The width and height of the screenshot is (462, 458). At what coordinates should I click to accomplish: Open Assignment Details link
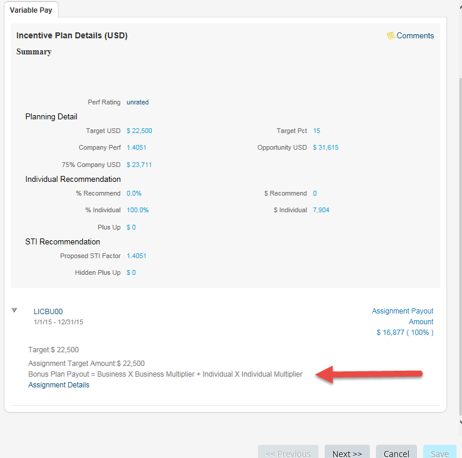click(59, 385)
